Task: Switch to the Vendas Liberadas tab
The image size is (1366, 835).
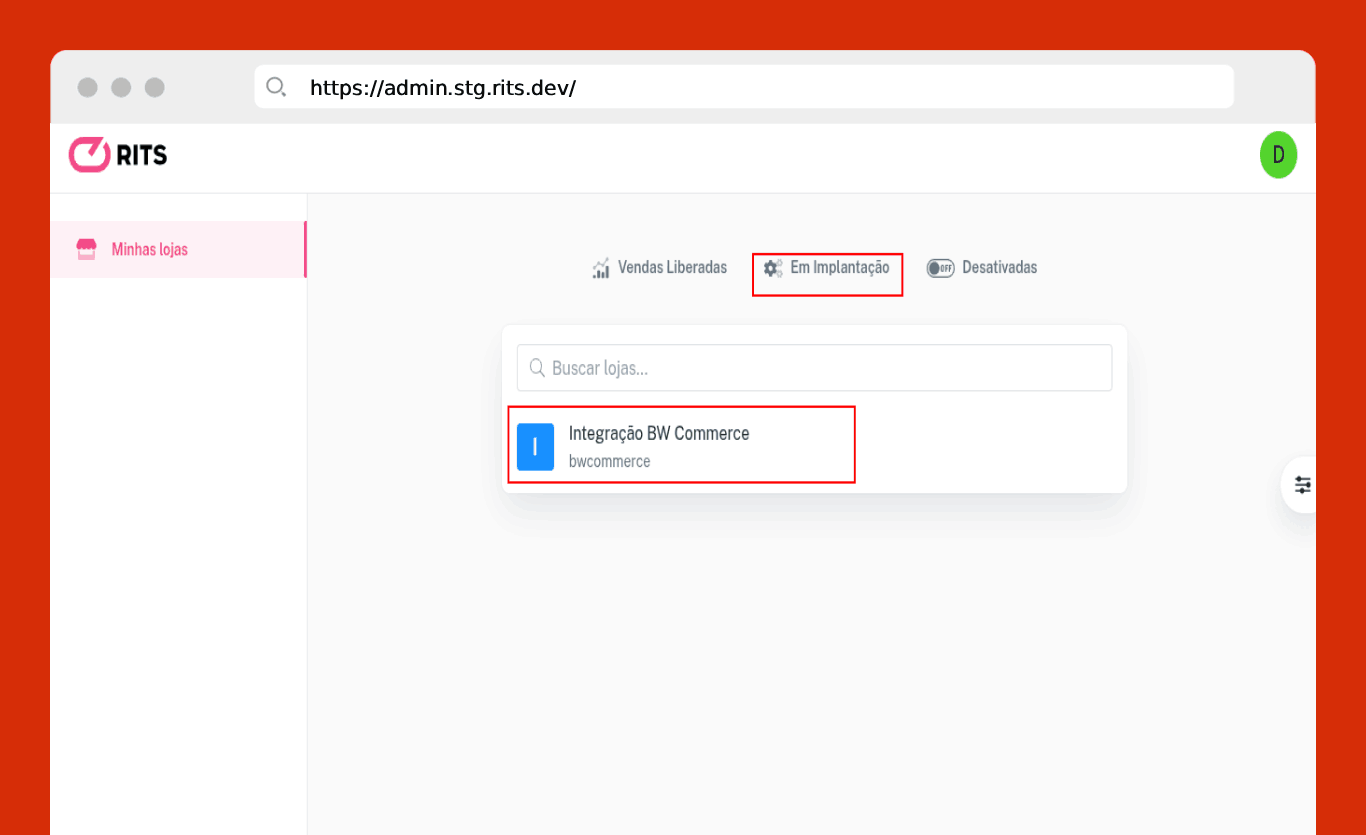Action: pyautogui.click(x=659, y=268)
